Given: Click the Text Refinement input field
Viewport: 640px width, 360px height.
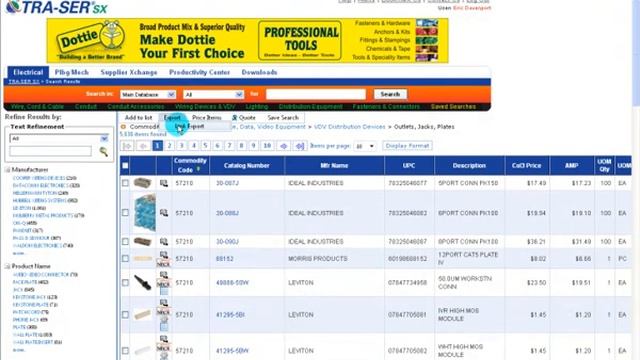Looking at the screenshot, I should click(51, 151).
